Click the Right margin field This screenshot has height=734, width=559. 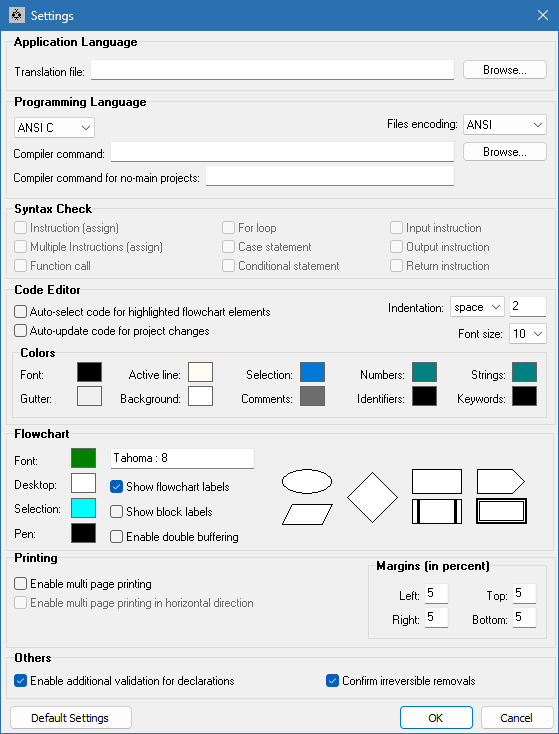(436, 617)
